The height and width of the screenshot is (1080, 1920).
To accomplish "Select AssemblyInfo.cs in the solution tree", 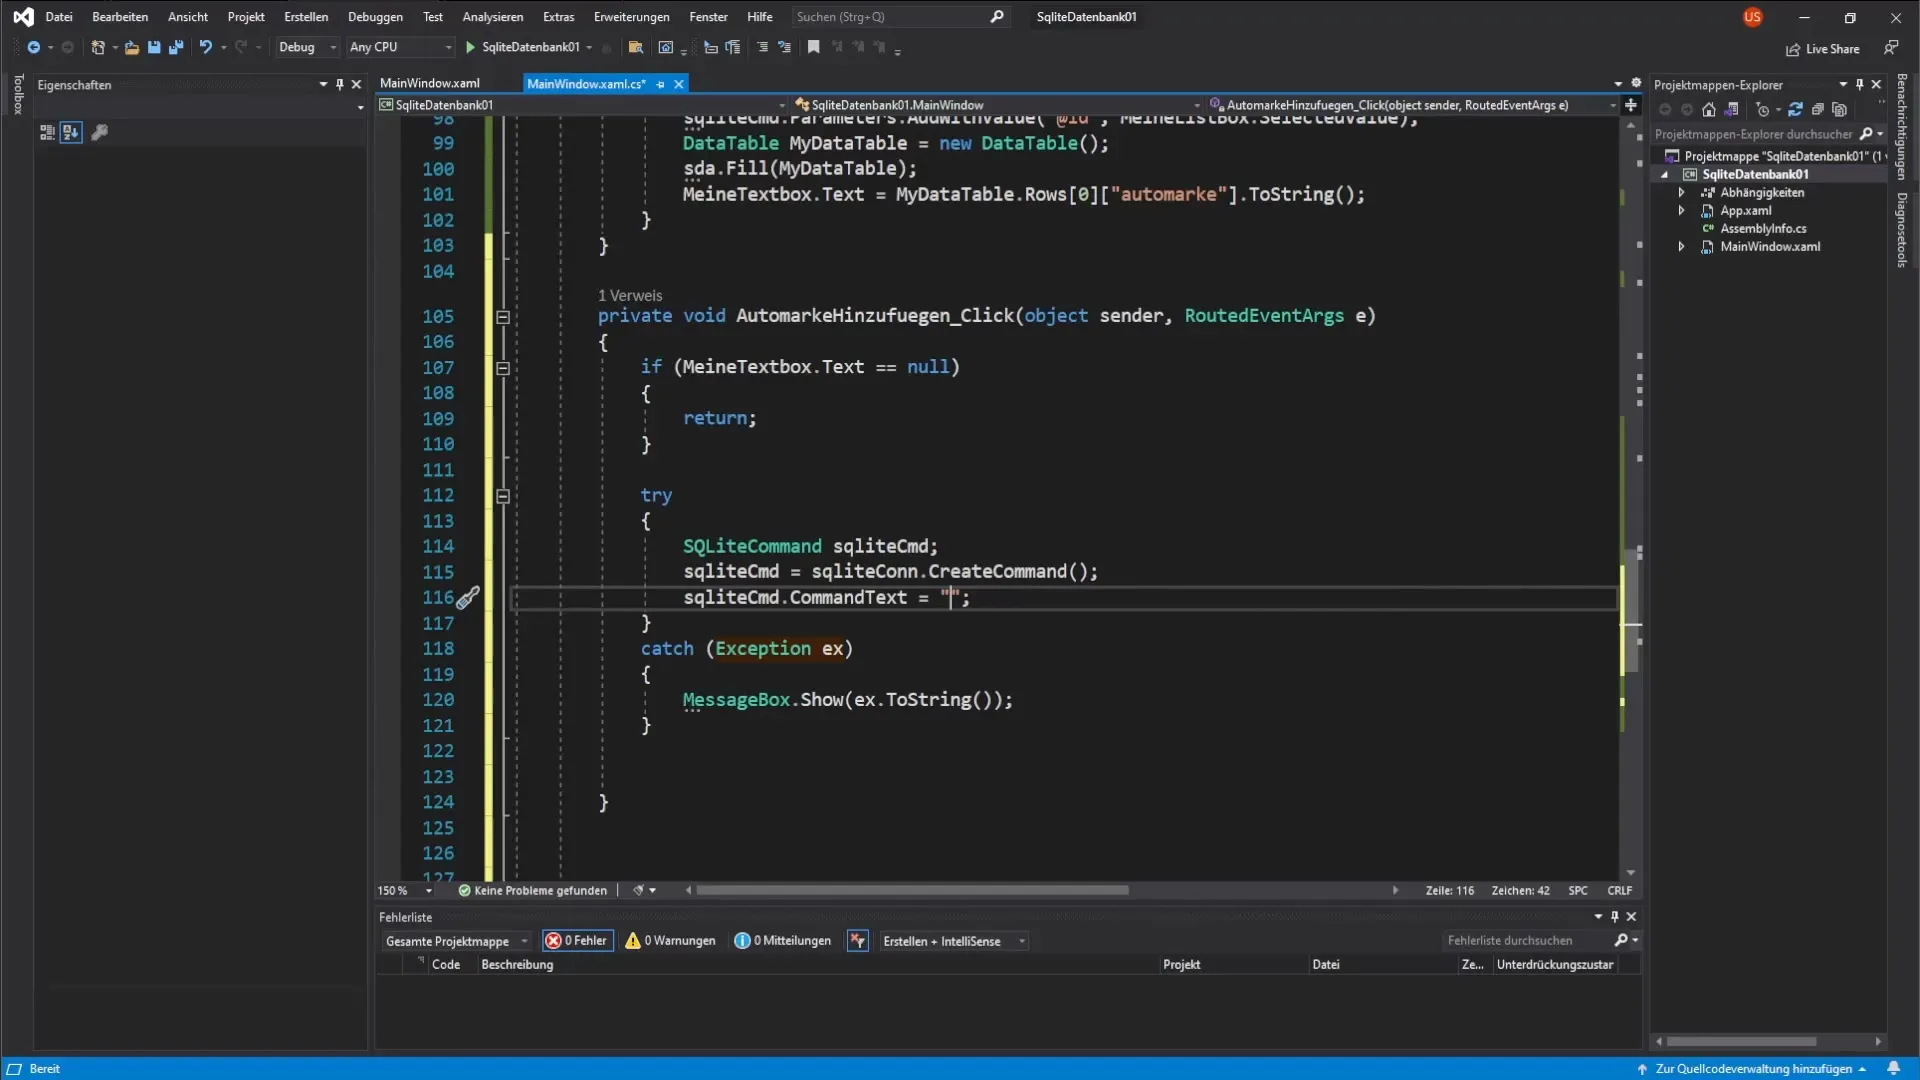I will click(x=1763, y=229).
